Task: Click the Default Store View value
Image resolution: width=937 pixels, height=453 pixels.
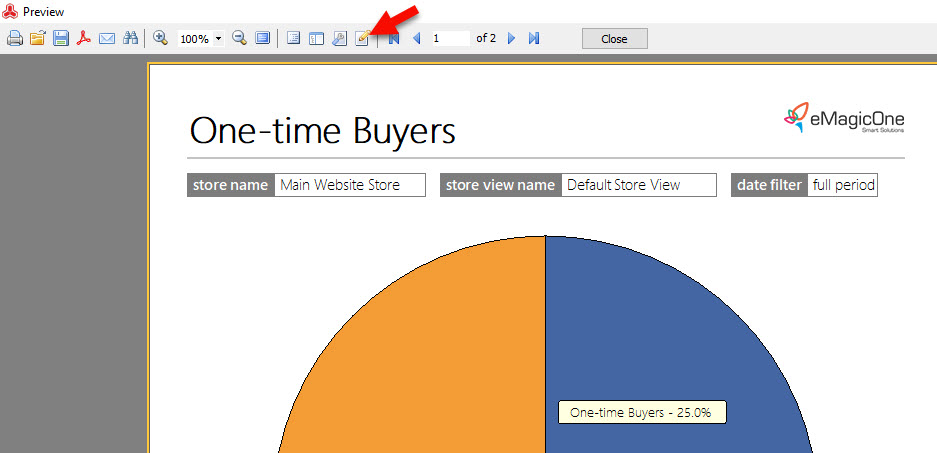Action: [638, 185]
